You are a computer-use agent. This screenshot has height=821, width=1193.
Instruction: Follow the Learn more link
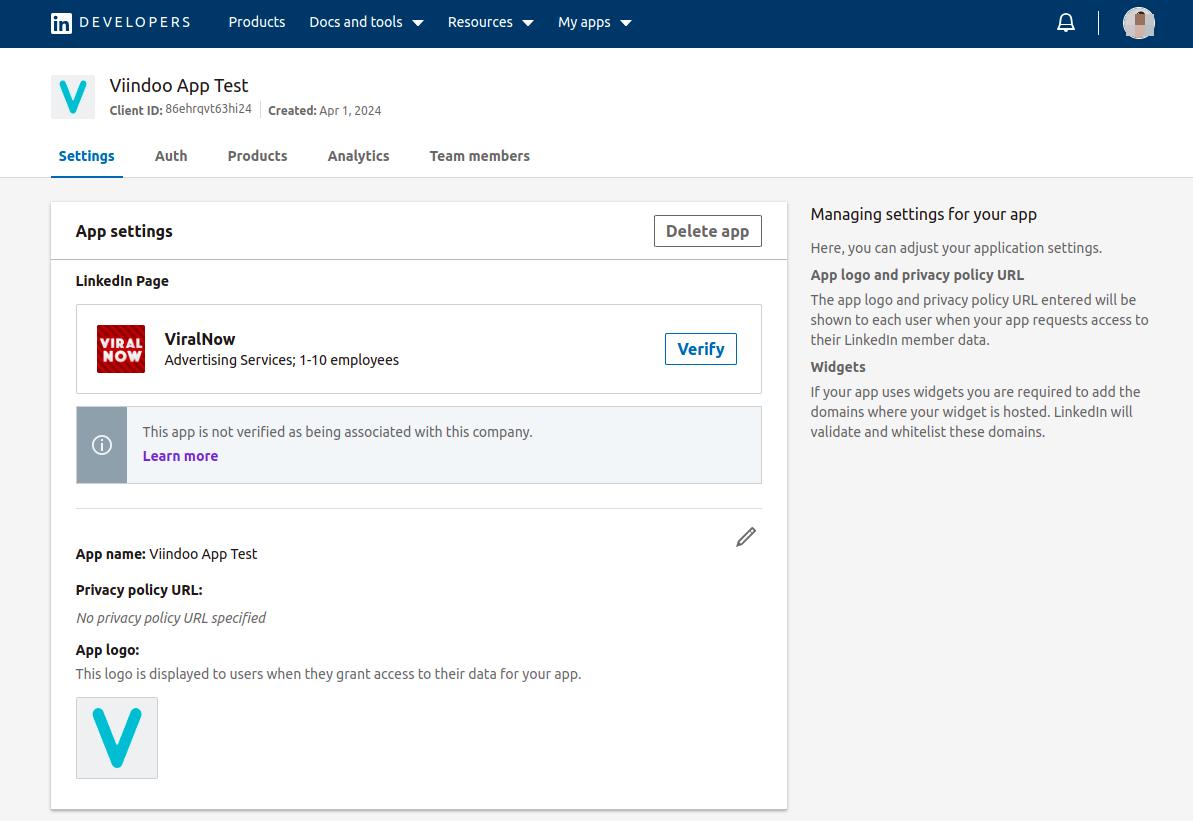[180, 456]
